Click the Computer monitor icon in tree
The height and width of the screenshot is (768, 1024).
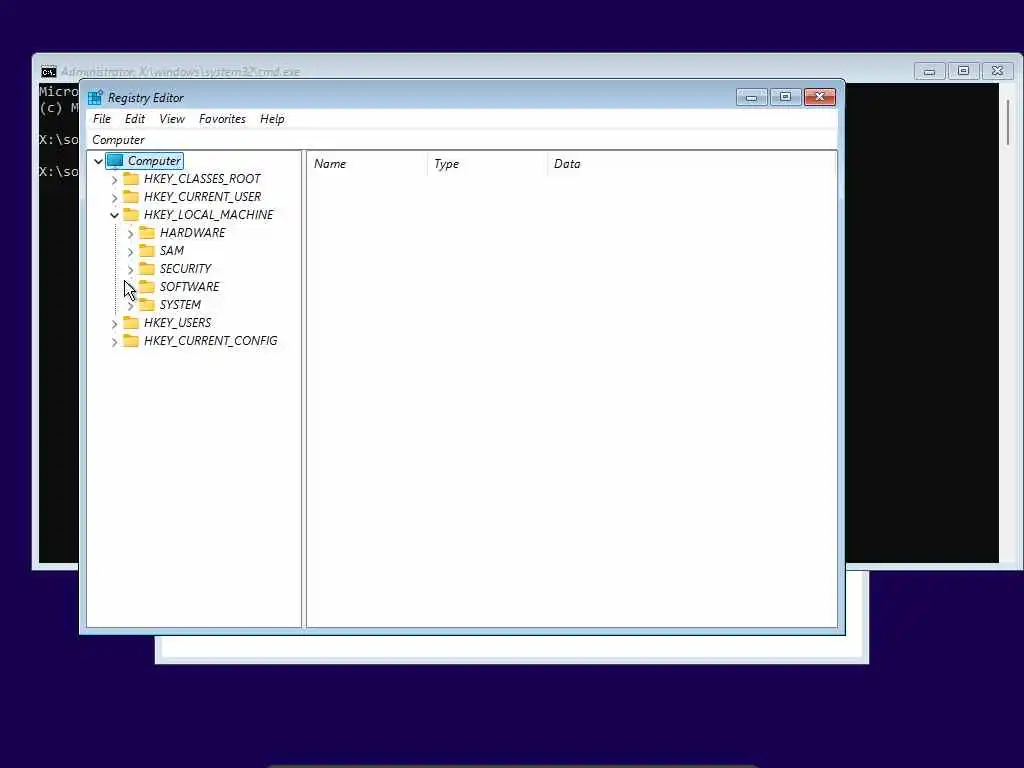pos(115,161)
